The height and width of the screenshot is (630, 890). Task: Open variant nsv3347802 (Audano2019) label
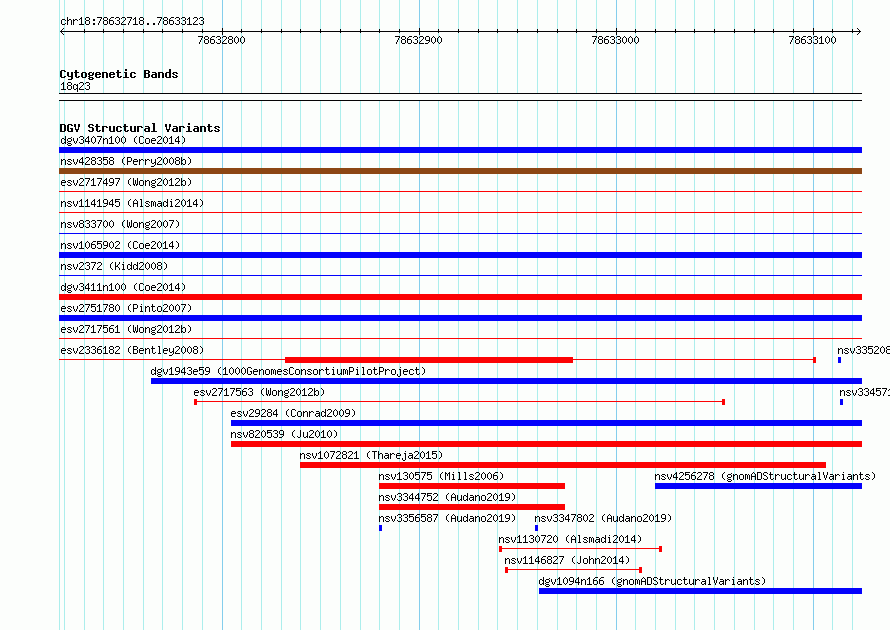coord(603,518)
